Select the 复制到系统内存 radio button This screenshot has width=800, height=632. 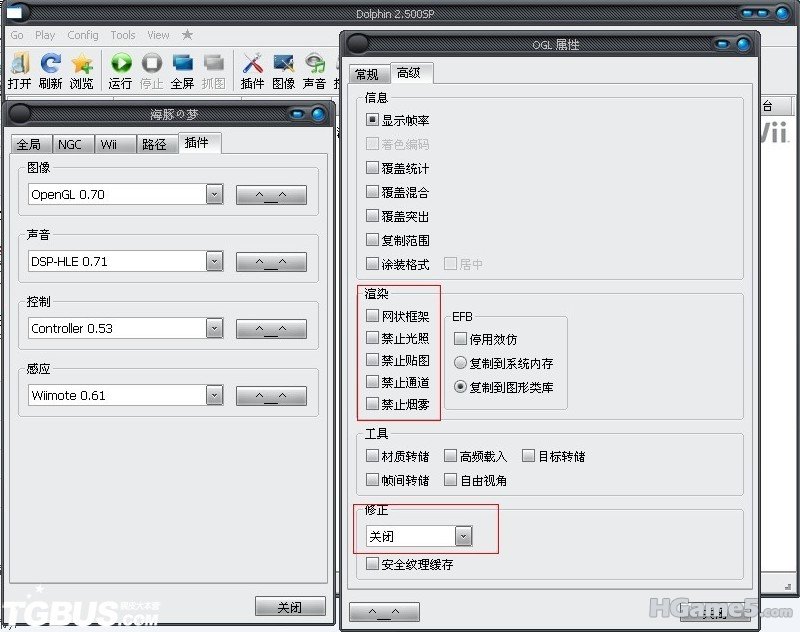coord(461,363)
